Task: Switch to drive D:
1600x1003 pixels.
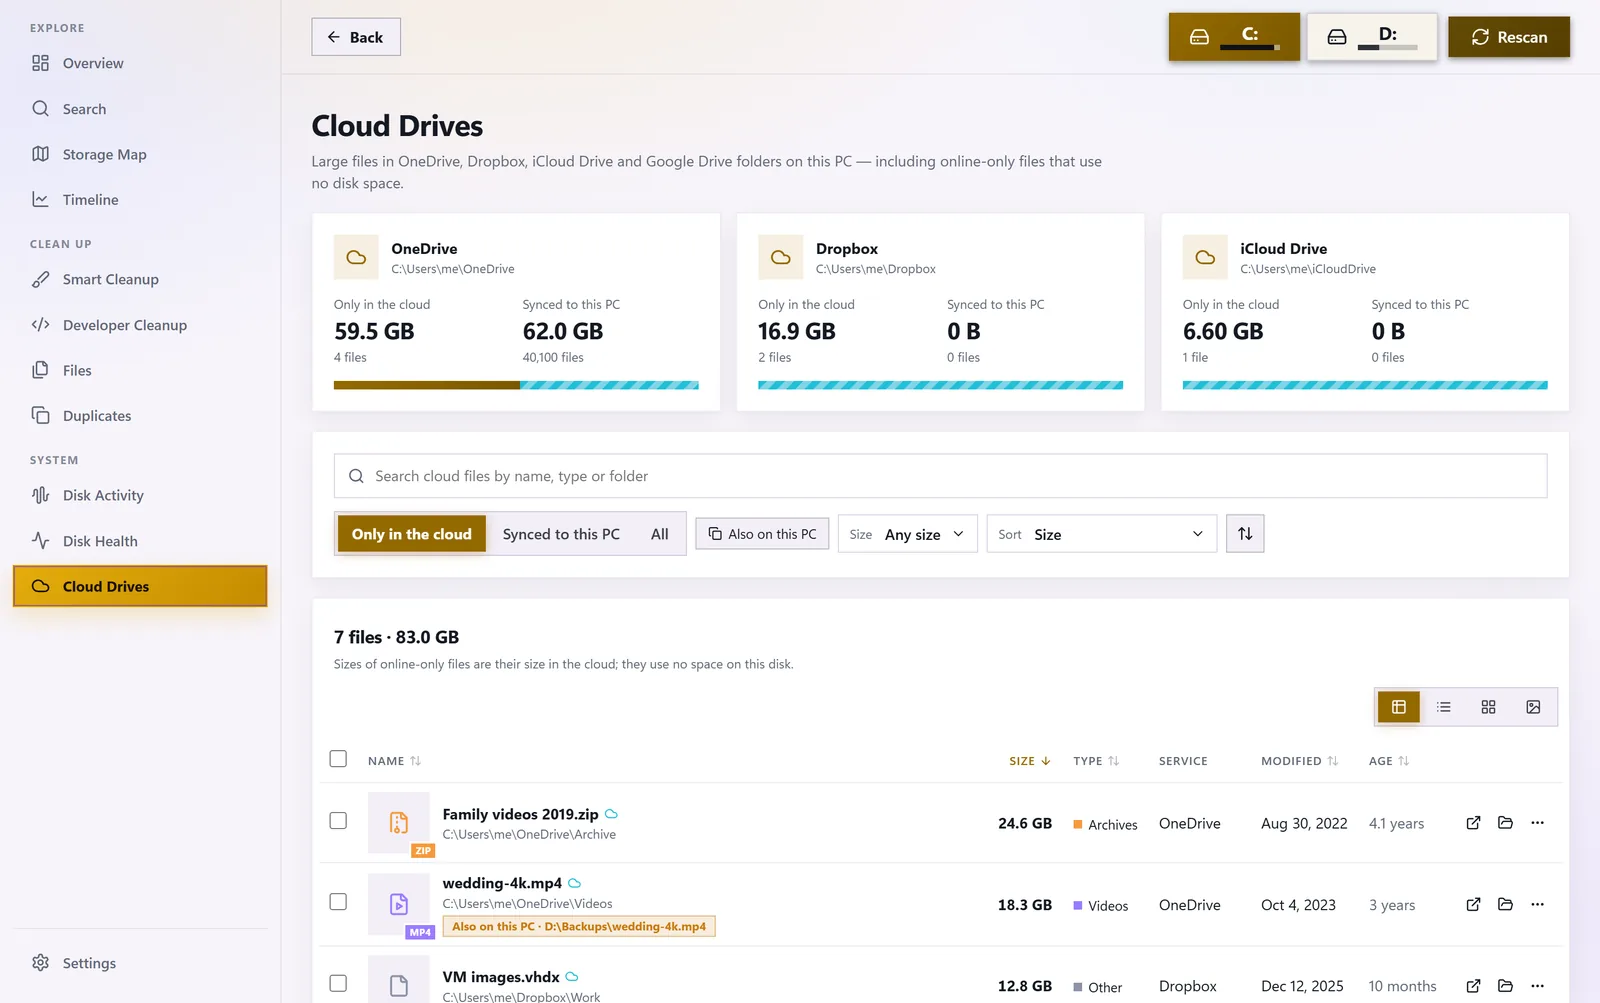Action: (1372, 37)
